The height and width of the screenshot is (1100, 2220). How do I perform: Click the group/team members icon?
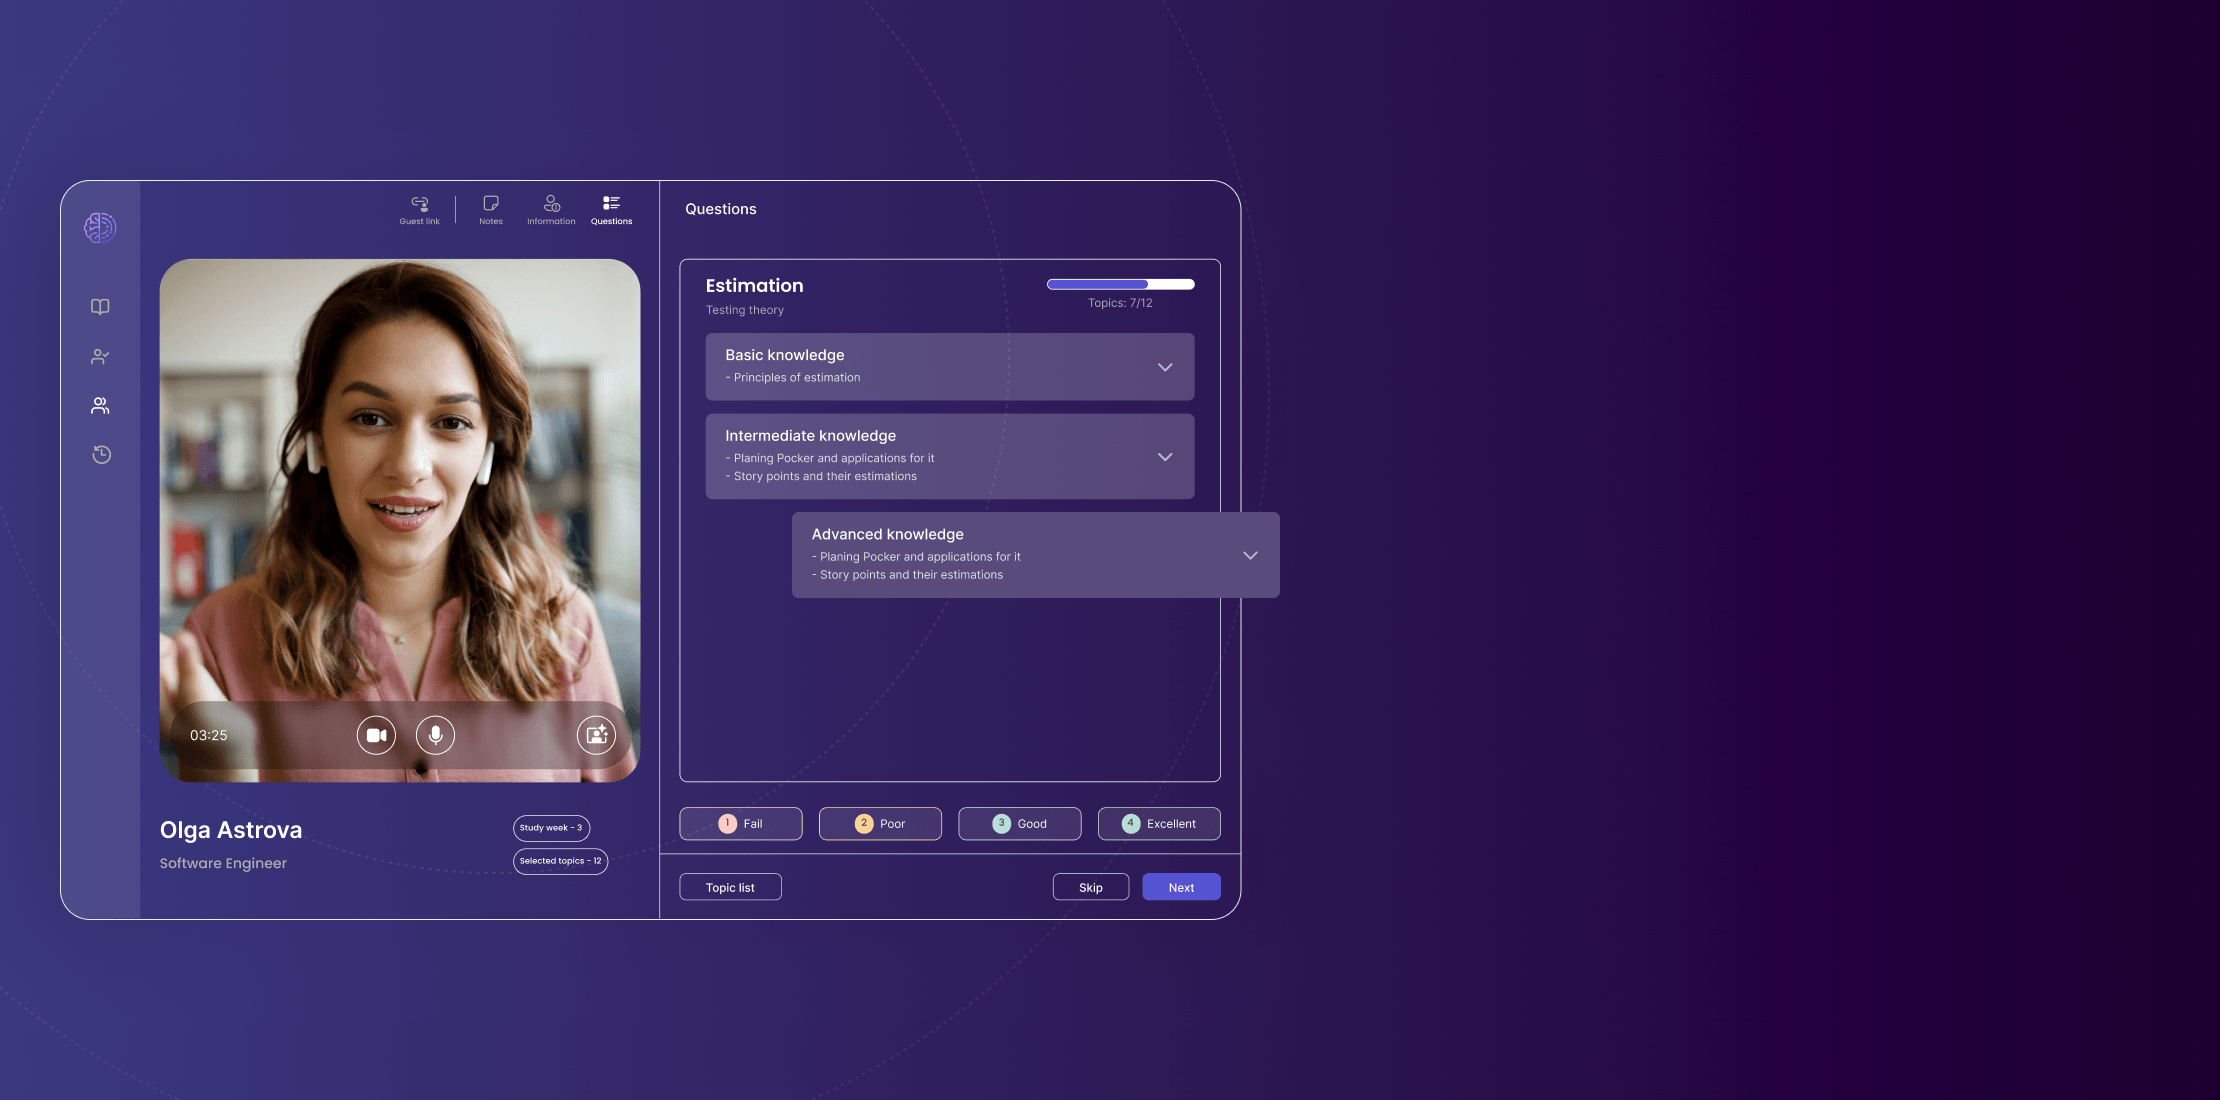(x=99, y=406)
